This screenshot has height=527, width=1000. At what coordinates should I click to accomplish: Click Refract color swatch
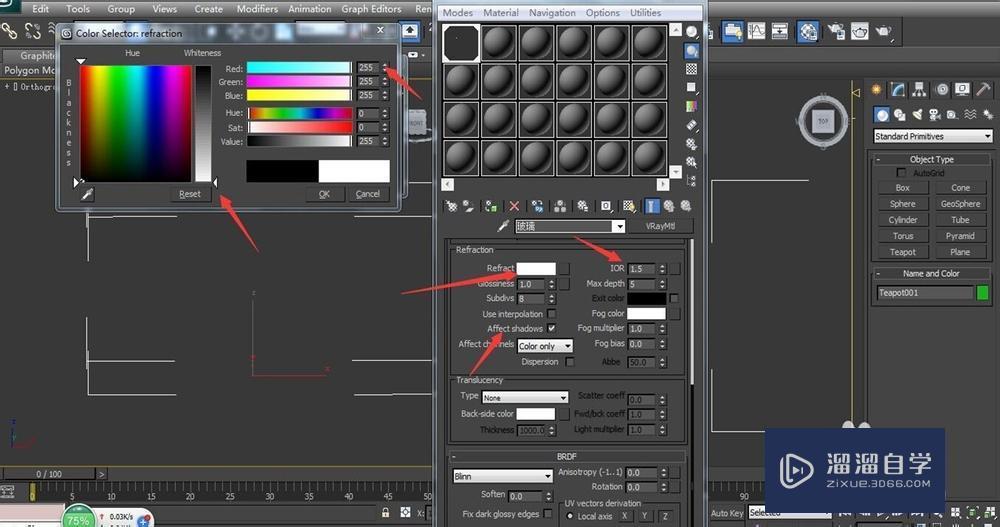tap(536, 269)
